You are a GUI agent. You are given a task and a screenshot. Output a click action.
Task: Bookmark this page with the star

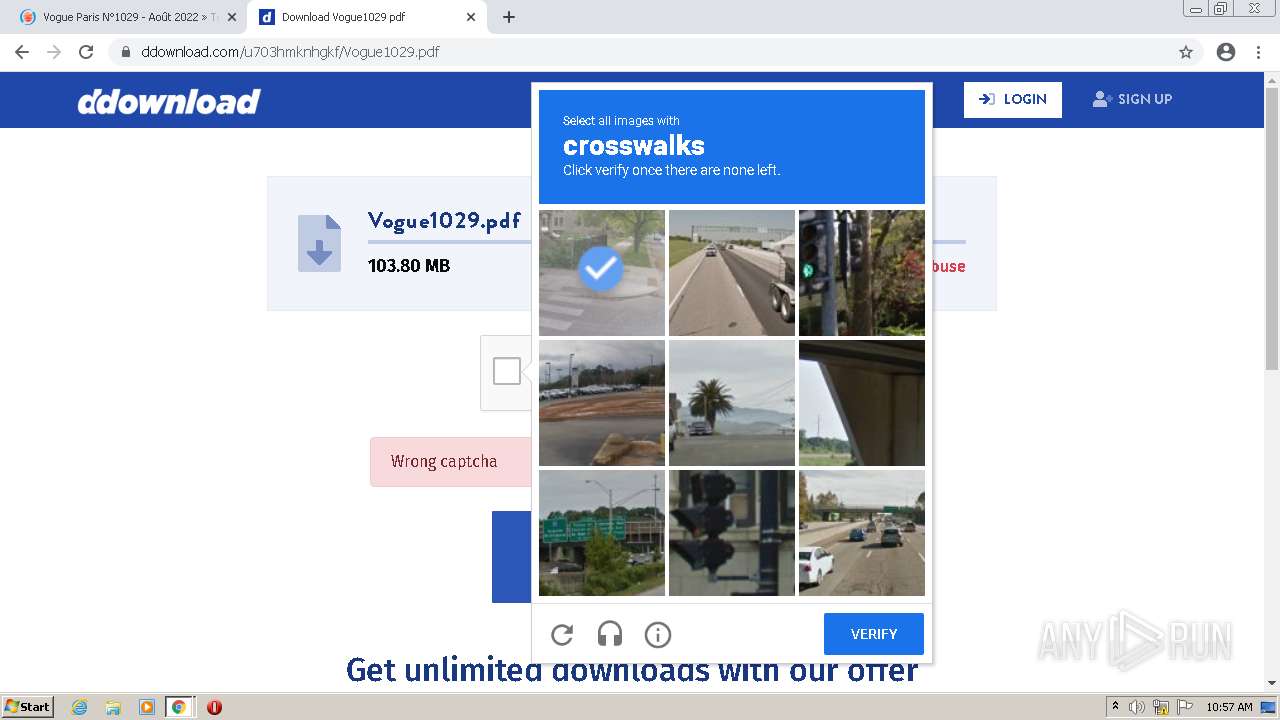click(x=1186, y=52)
